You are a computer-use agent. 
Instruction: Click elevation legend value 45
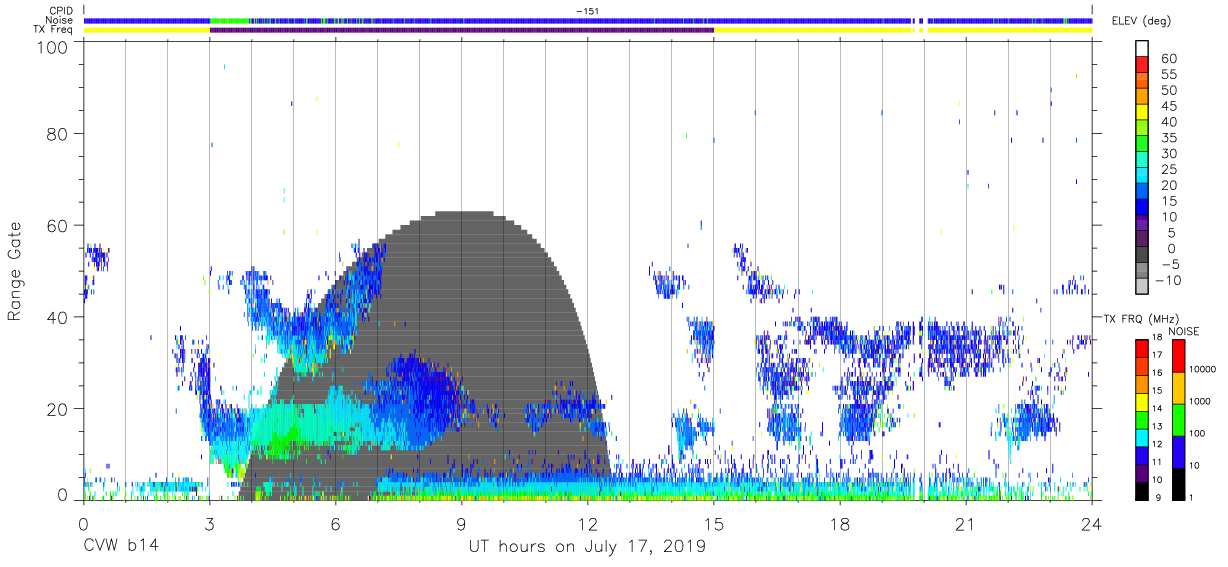click(1169, 106)
